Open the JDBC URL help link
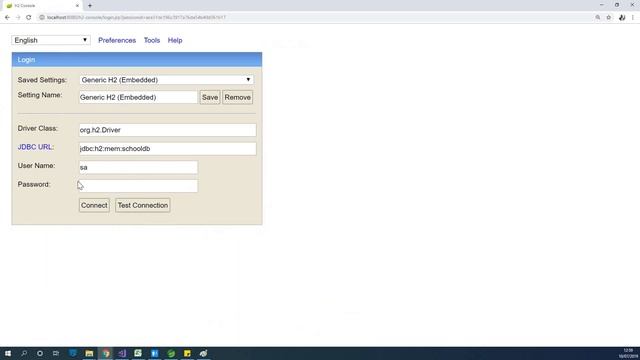 click(x=36, y=147)
